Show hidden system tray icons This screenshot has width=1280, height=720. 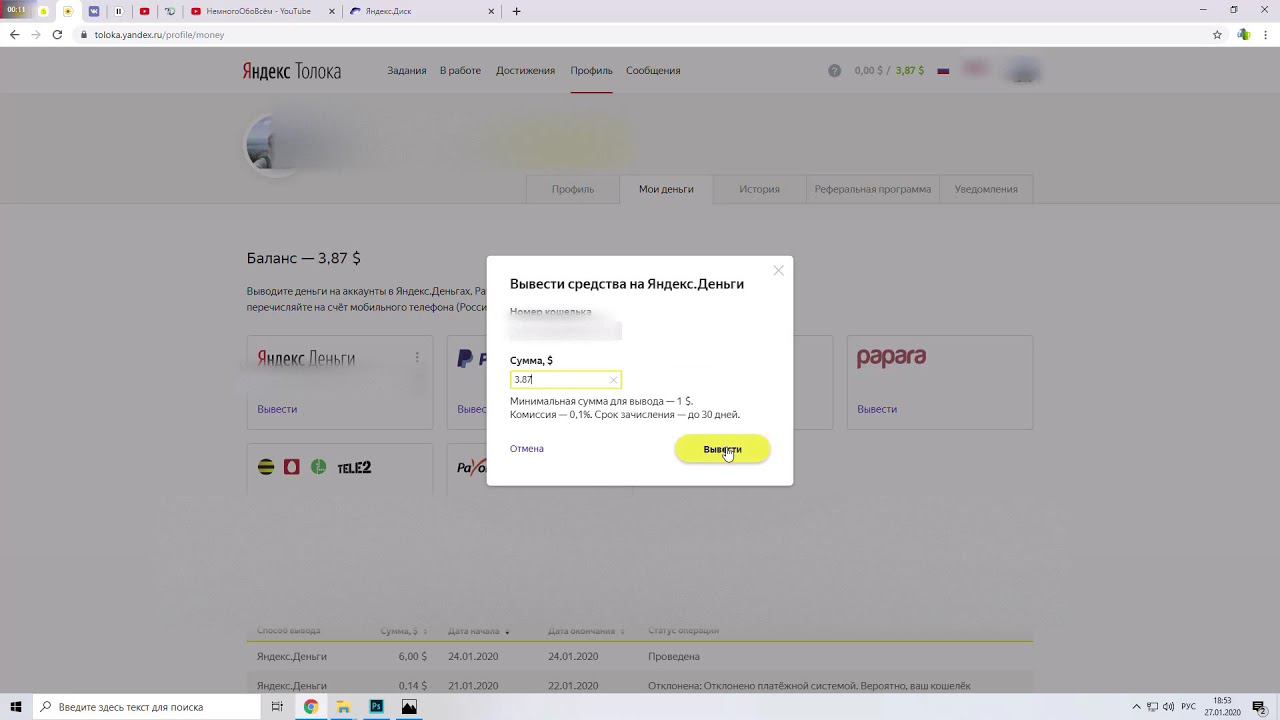tap(1136, 707)
